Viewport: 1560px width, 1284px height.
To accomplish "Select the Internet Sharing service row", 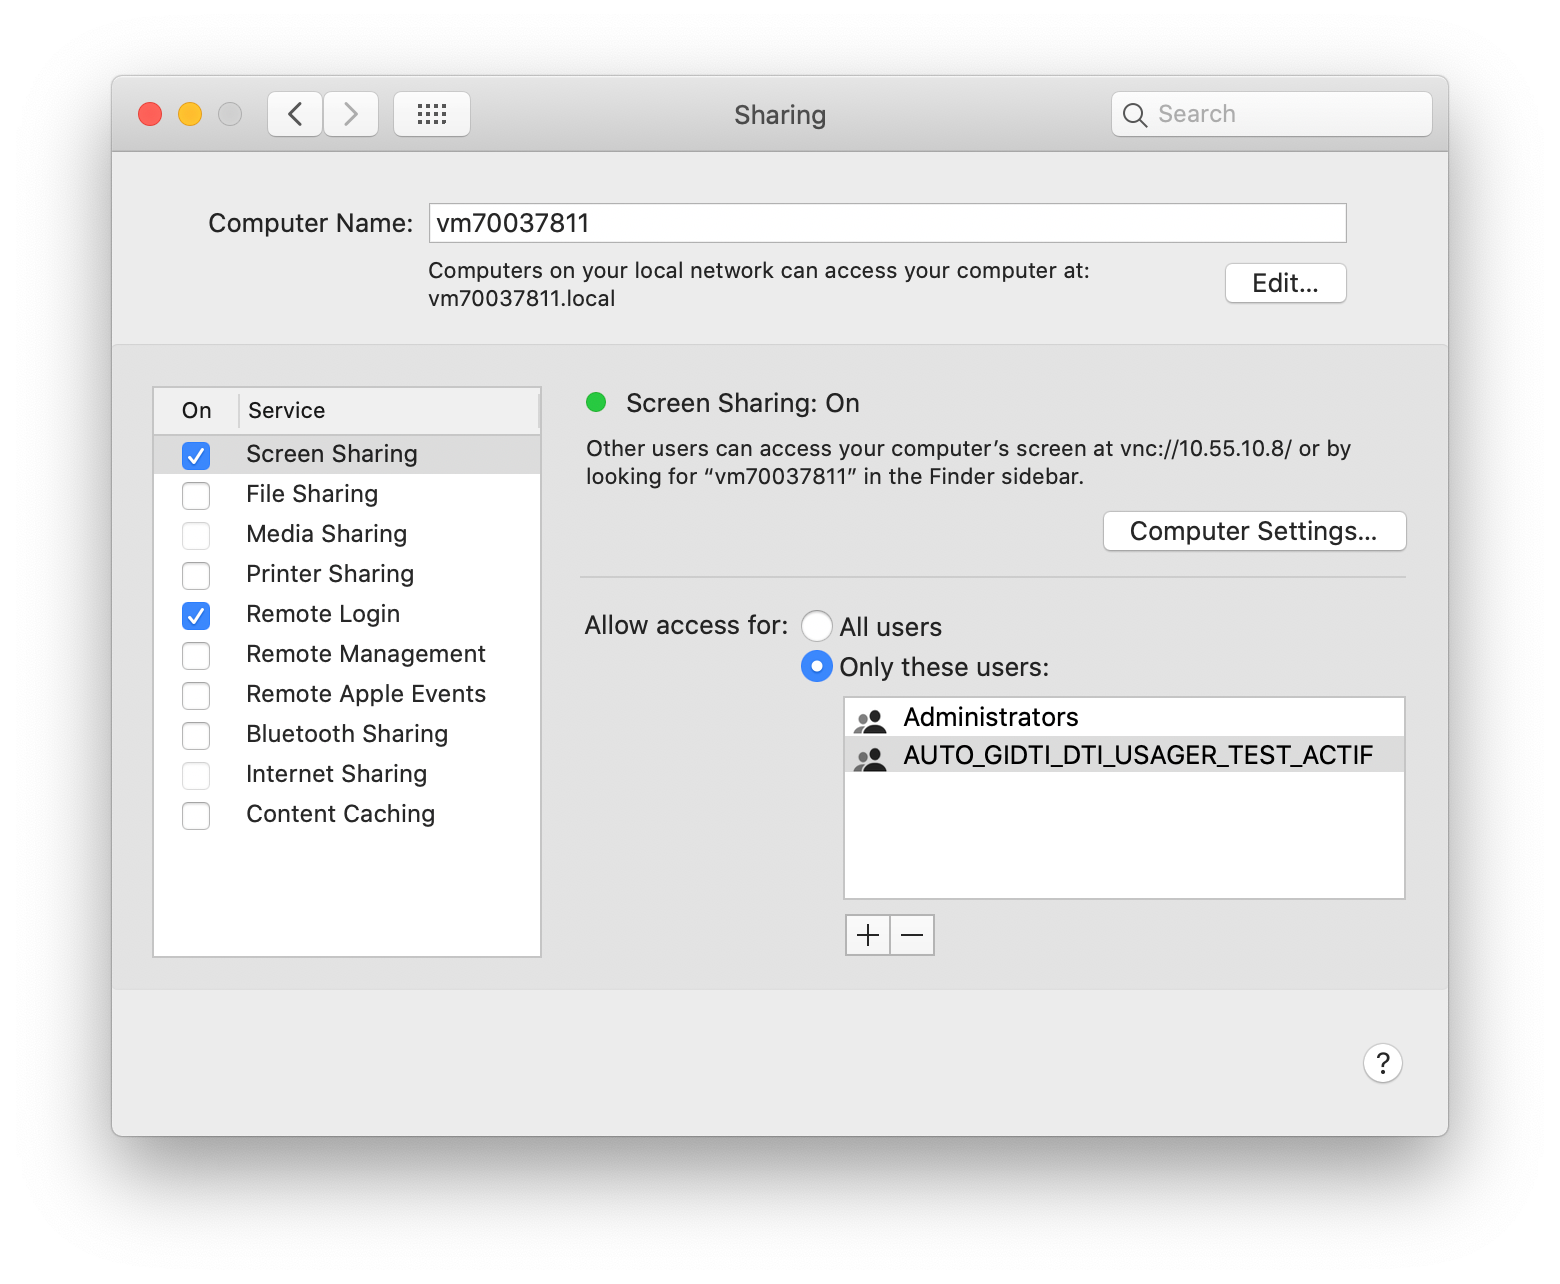I will coord(347,774).
